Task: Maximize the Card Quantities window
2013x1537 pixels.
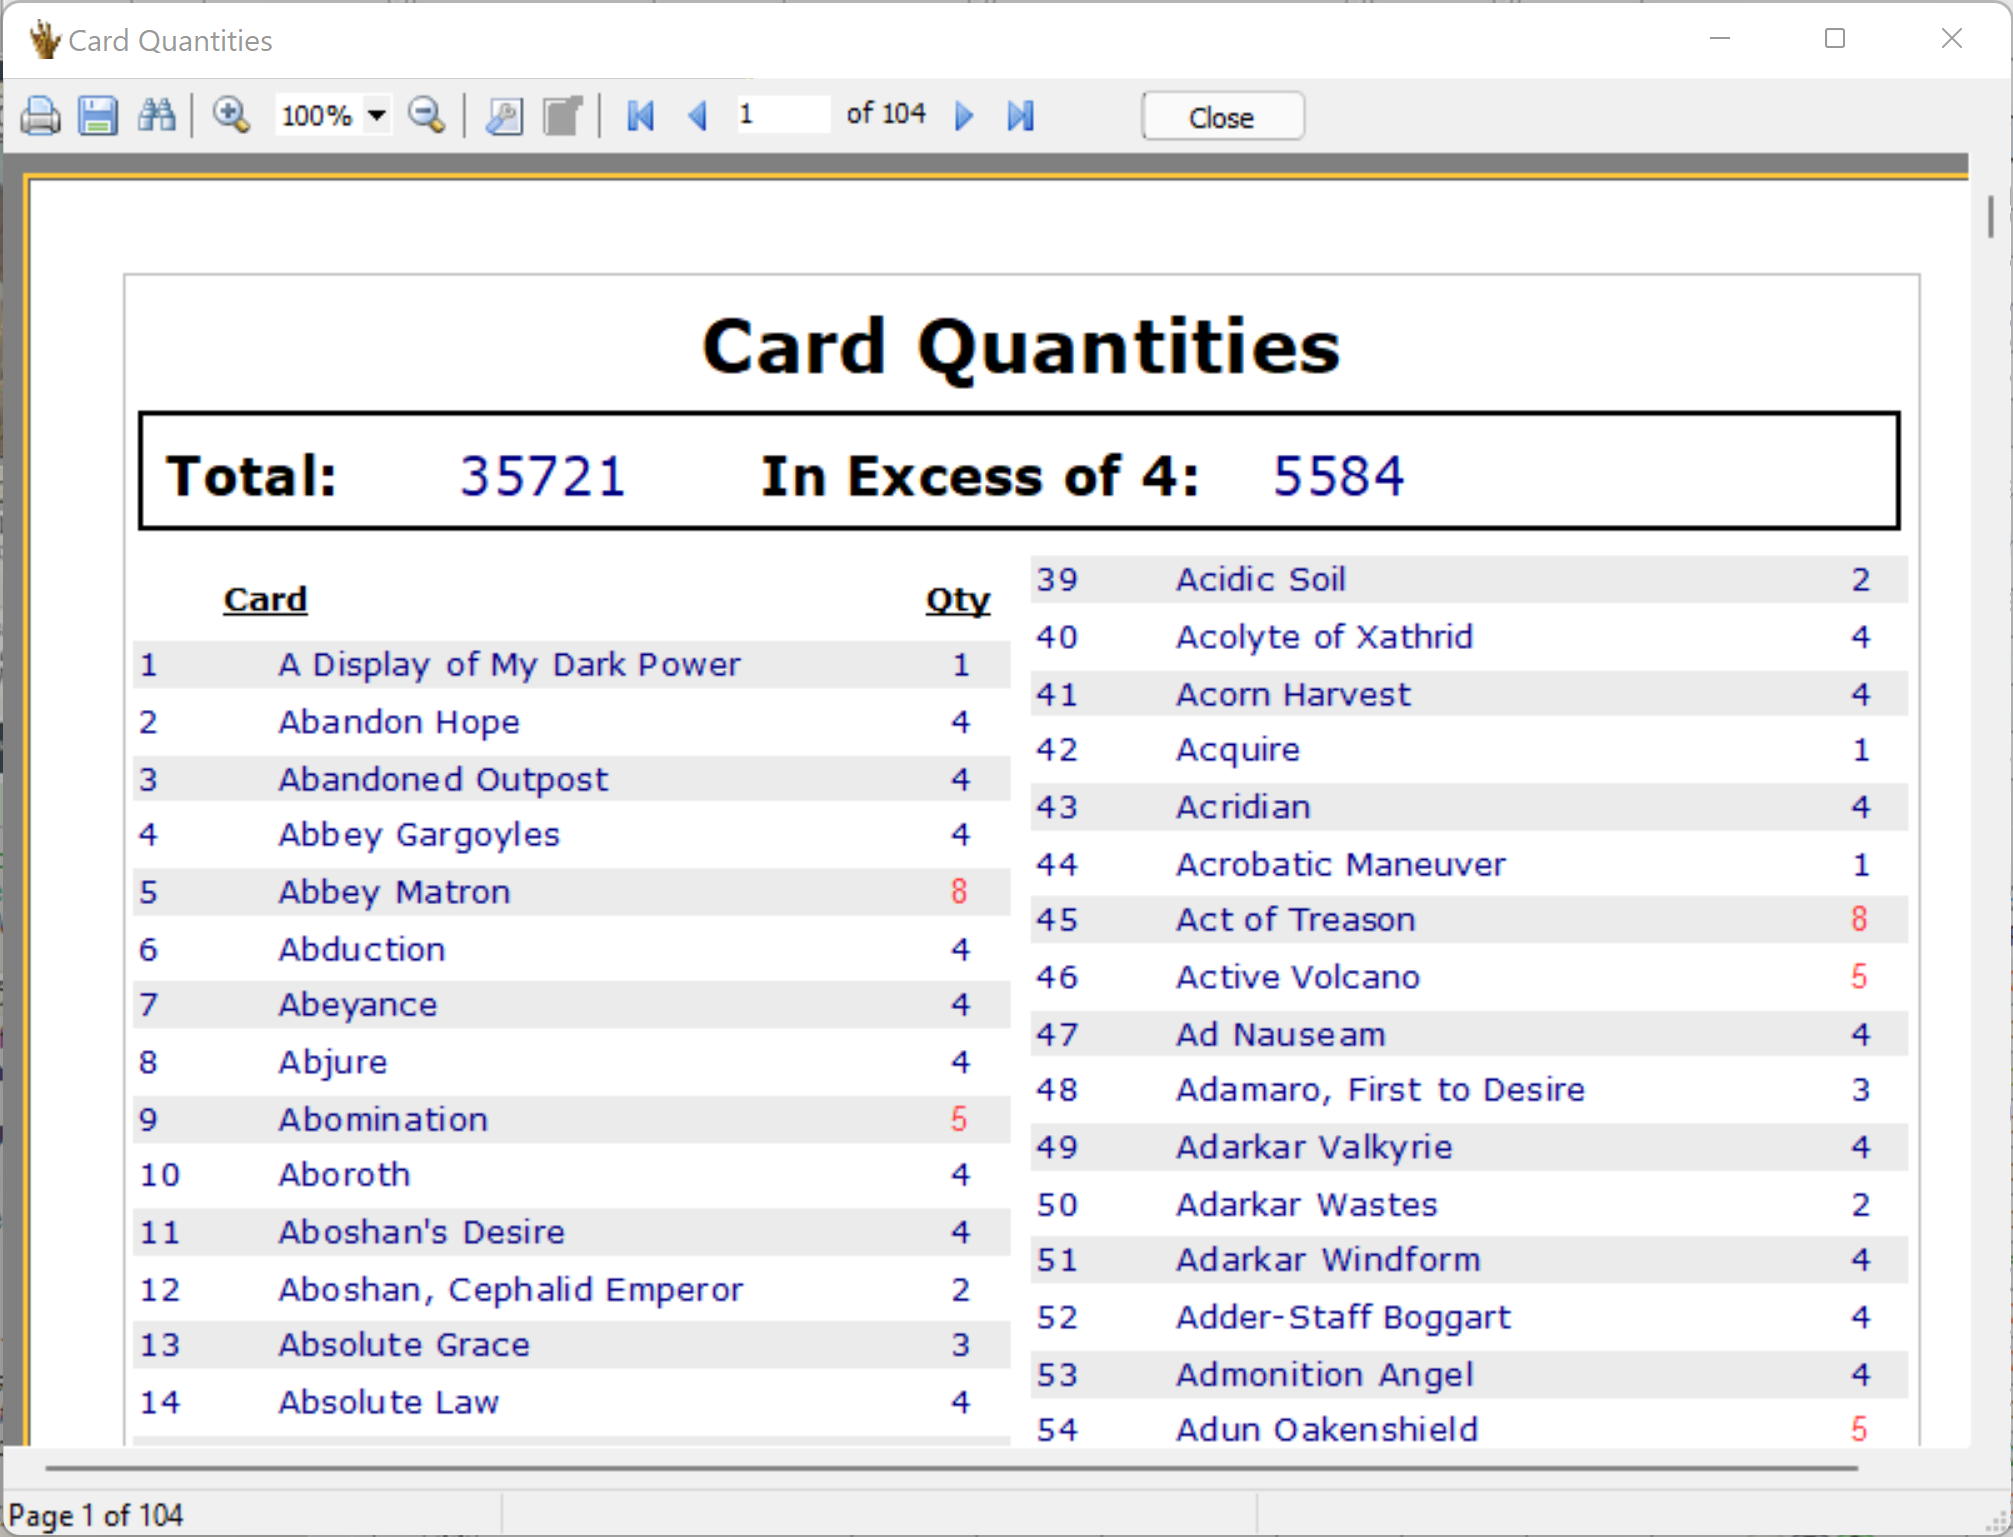Action: pyautogui.click(x=1834, y=39)
